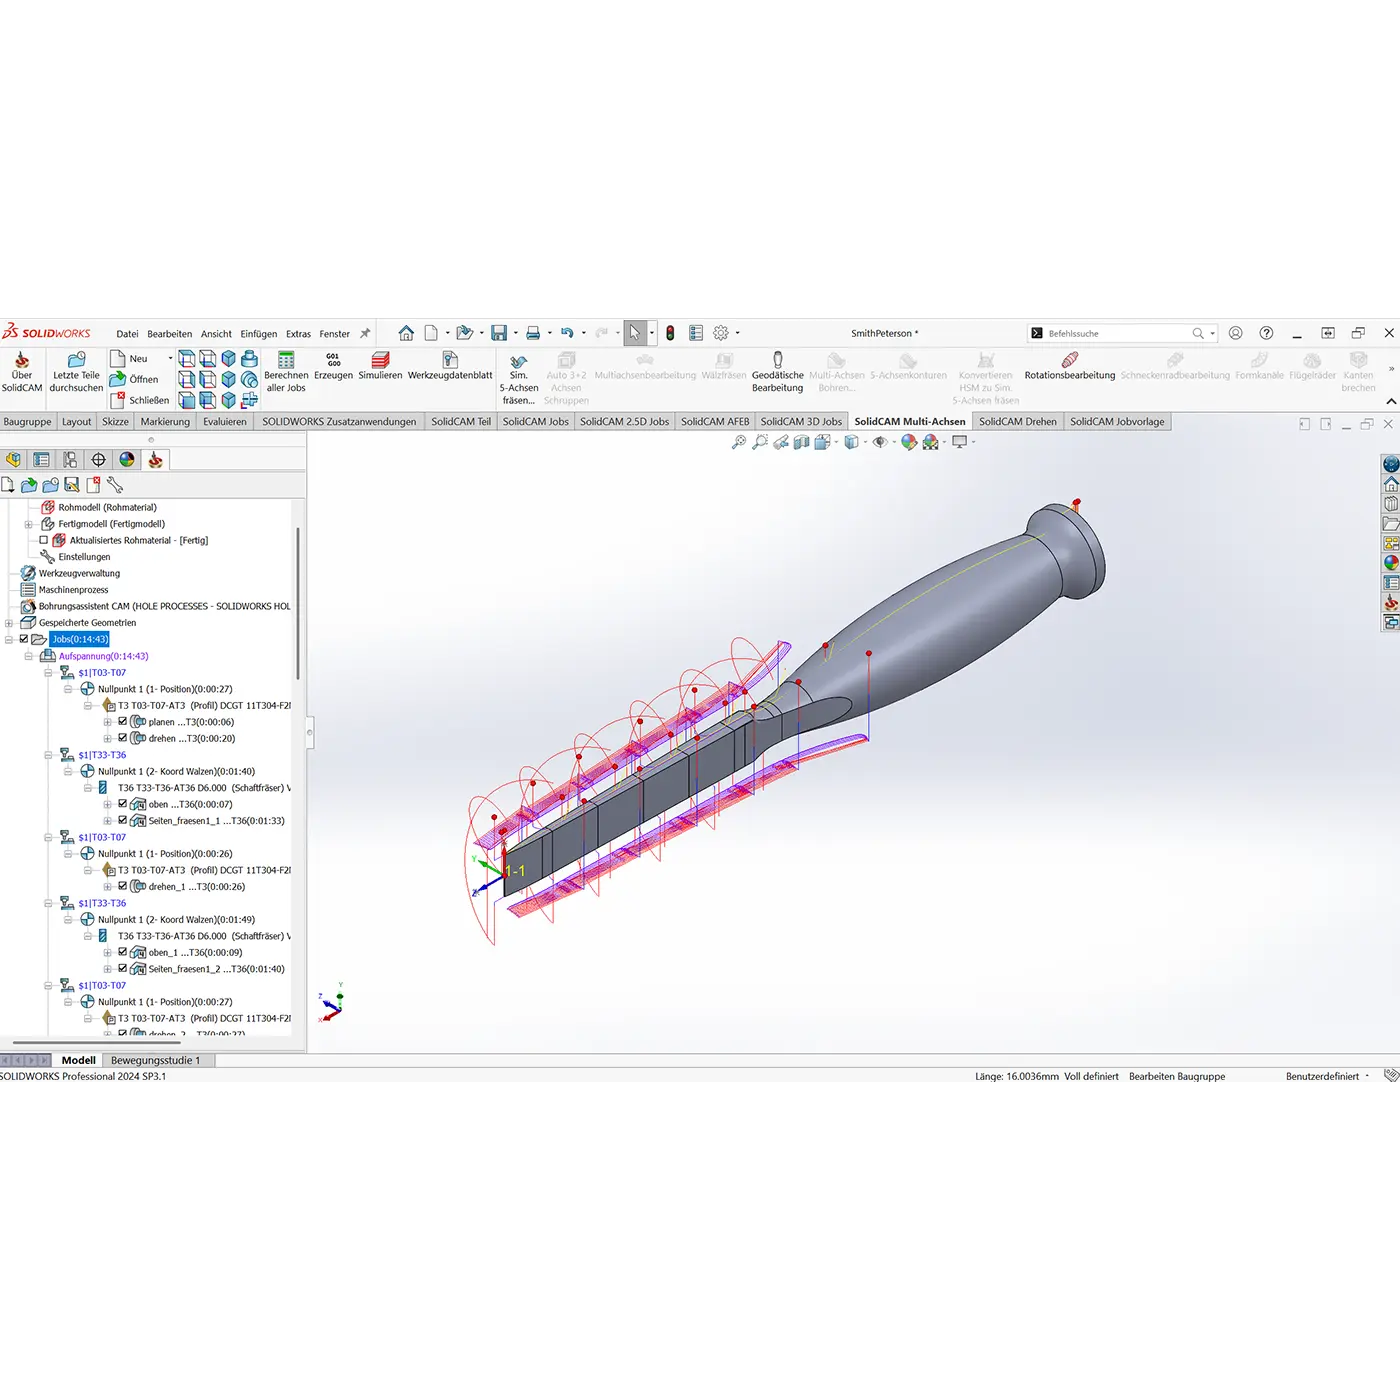Click the user account login icon
This screenshot has height=1400, width=1400.
click(1236, 333)
